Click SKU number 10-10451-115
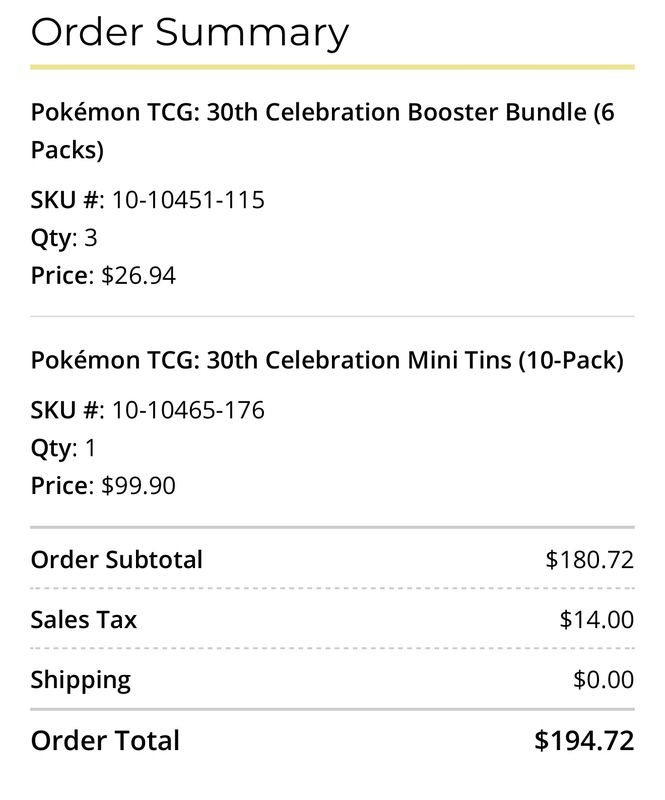Screen dimensions: 665x800 [x=188, y=199]
